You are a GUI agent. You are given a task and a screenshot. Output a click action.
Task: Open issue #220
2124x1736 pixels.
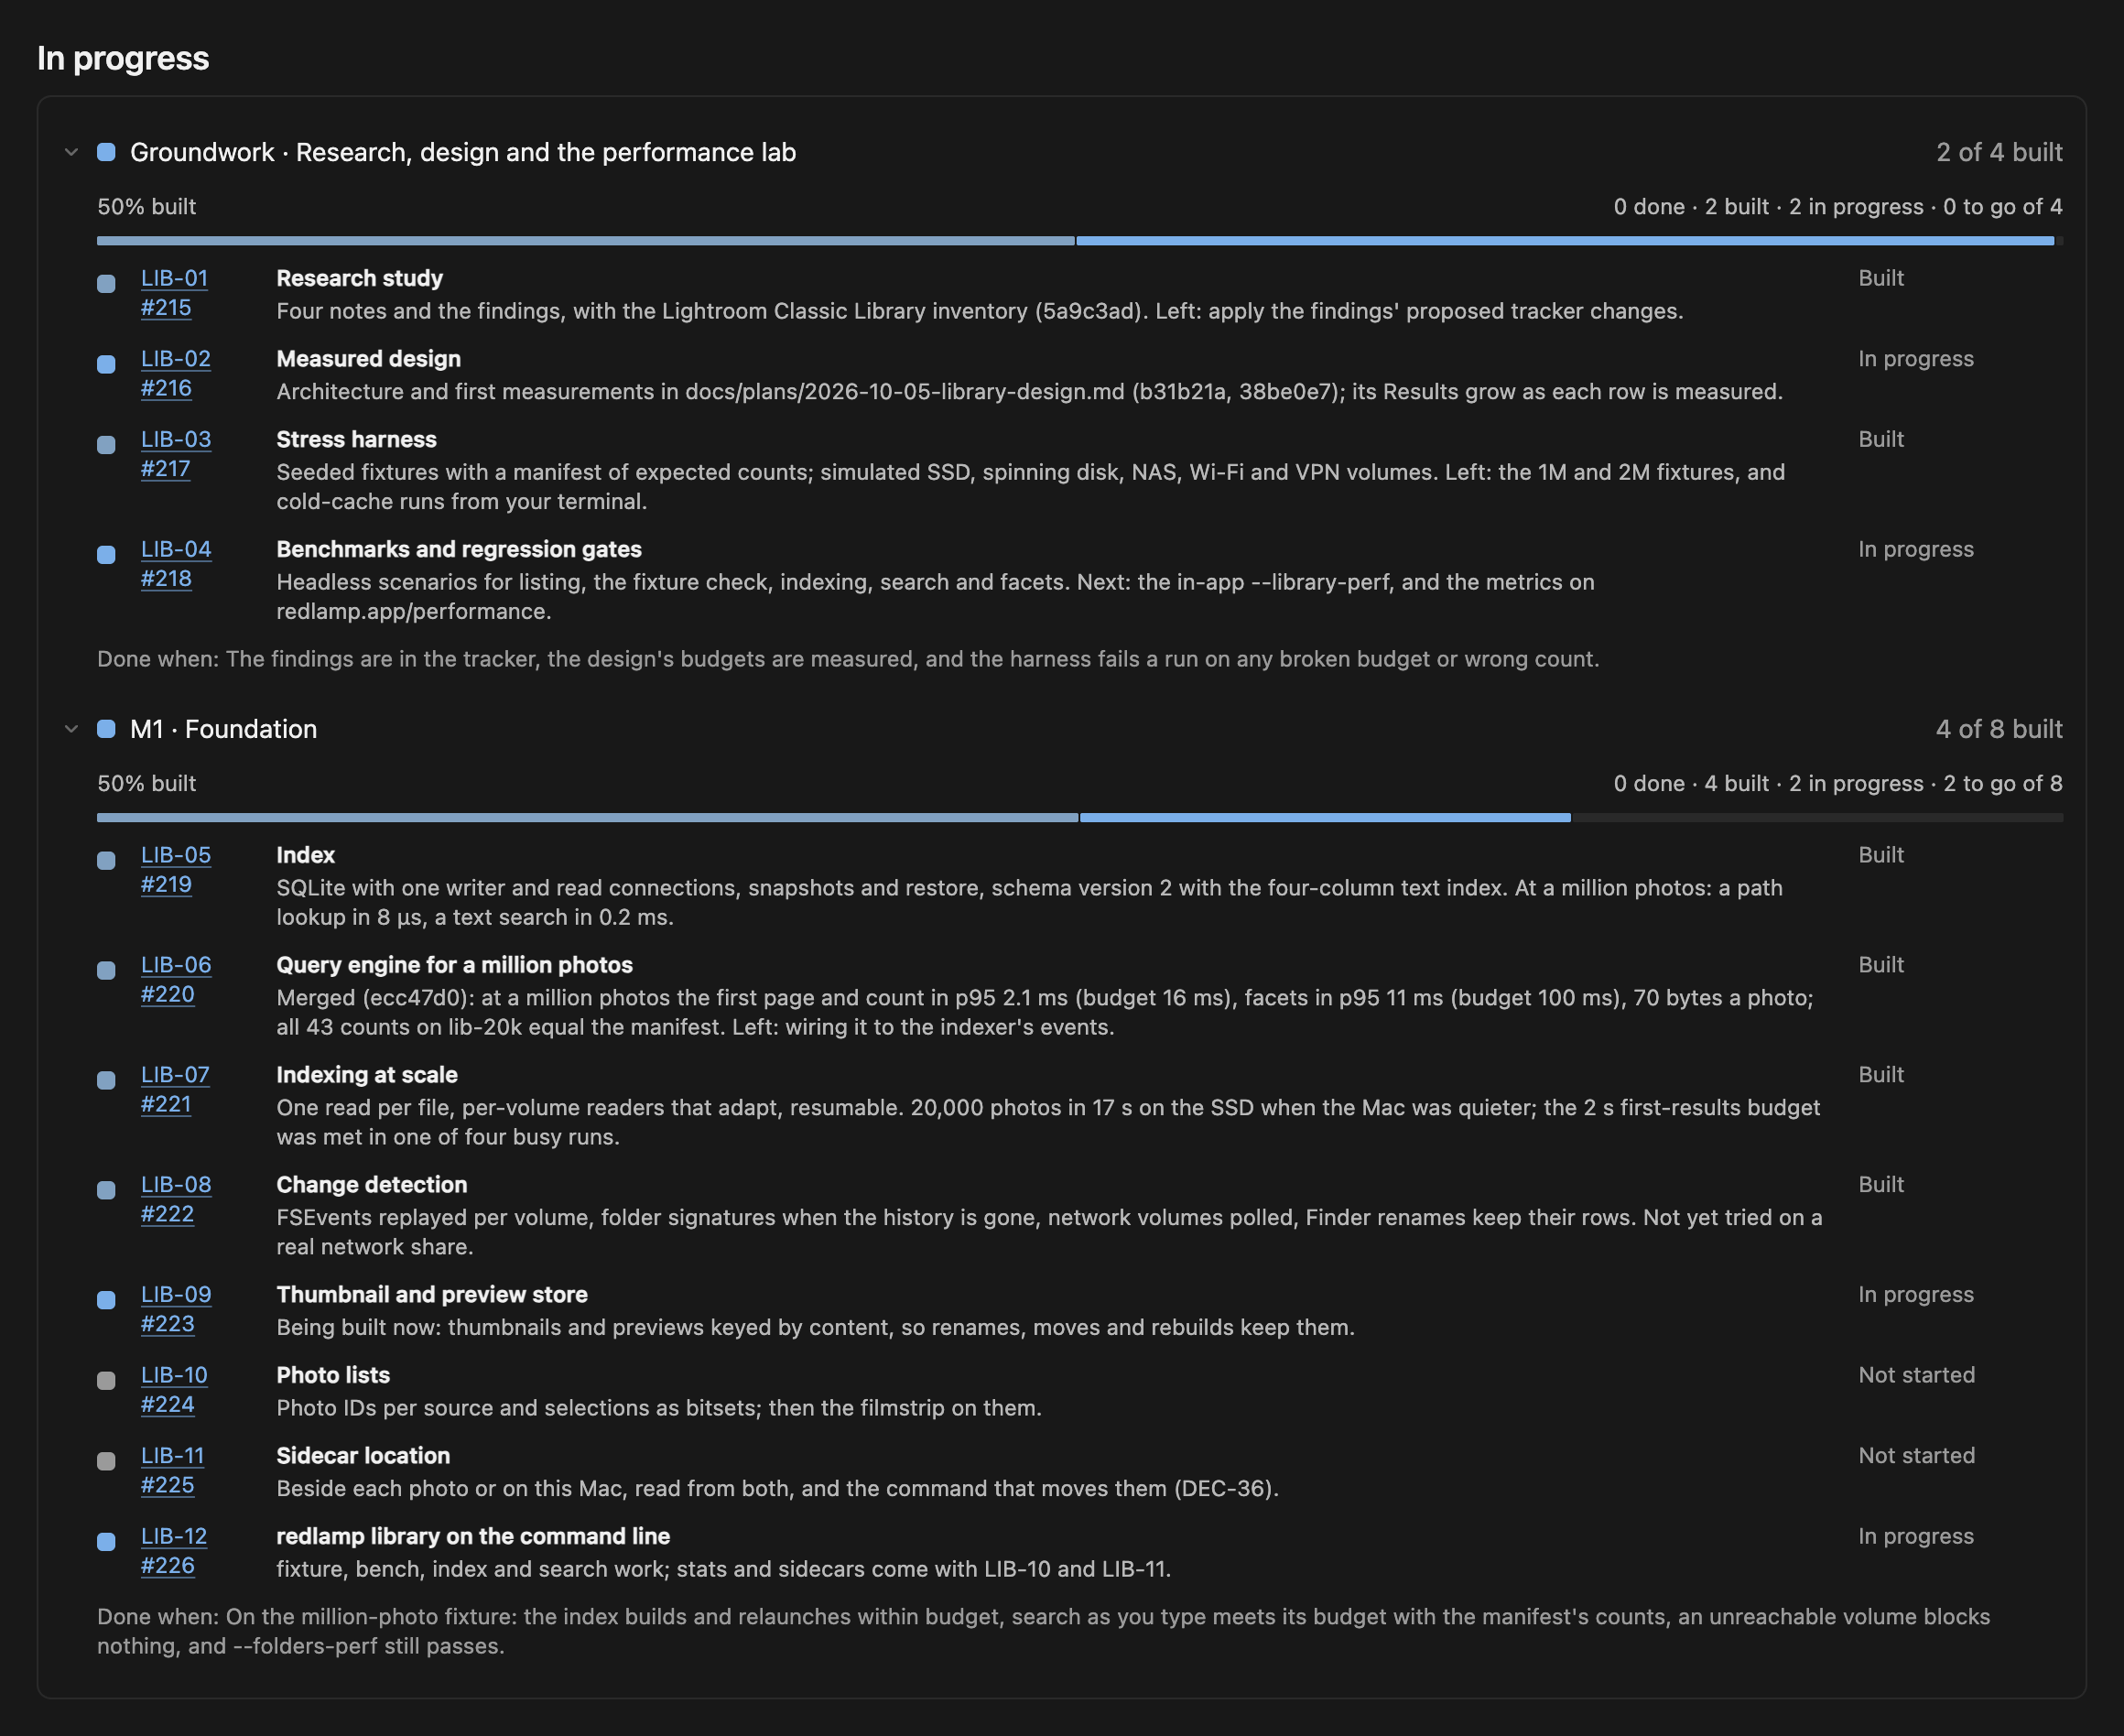[168, 995]
